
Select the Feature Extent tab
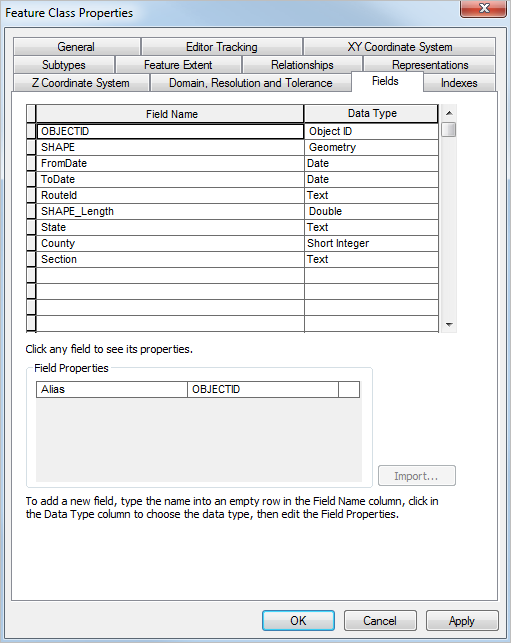click(178, 65)
